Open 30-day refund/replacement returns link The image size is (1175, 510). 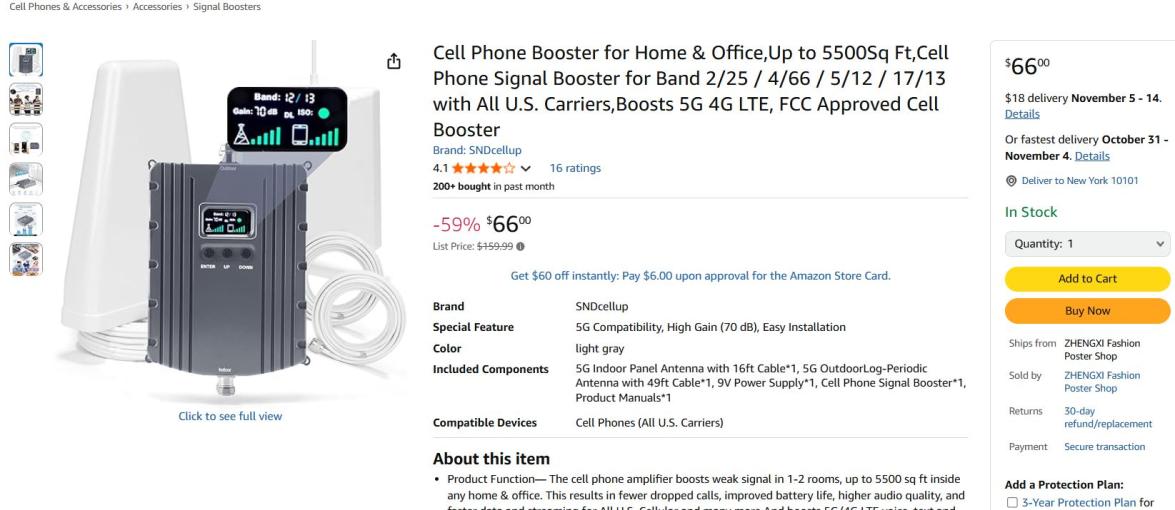pos(1108,416)
